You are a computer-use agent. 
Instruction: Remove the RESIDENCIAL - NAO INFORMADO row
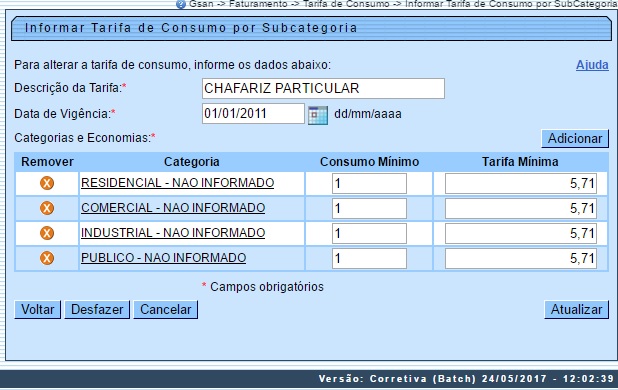47,183
